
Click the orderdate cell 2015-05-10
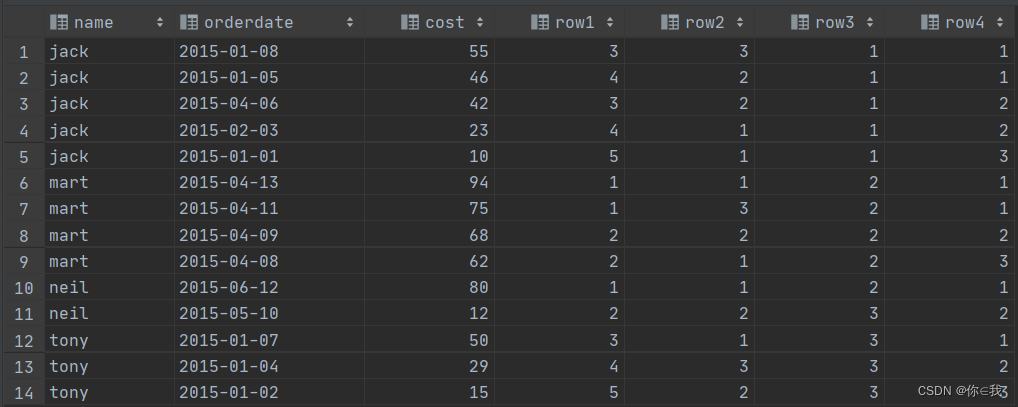click(x=269, y=314)
